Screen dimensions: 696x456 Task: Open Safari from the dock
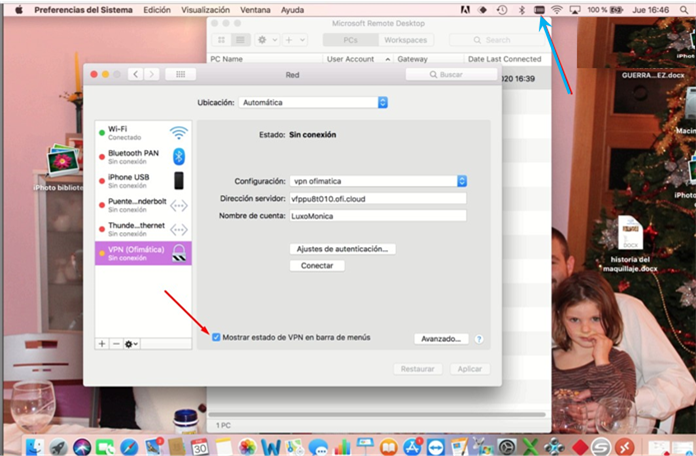(x=129, y=446)
